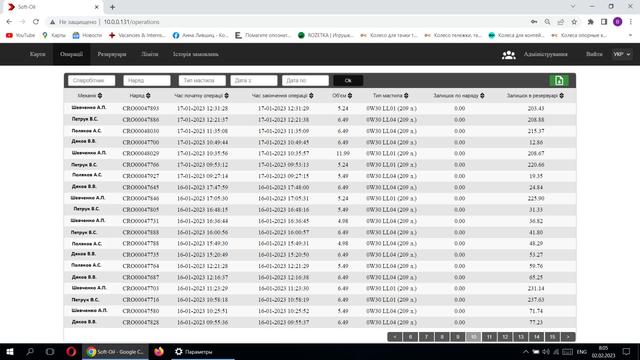Click the Ok filter button

point(348,80)
